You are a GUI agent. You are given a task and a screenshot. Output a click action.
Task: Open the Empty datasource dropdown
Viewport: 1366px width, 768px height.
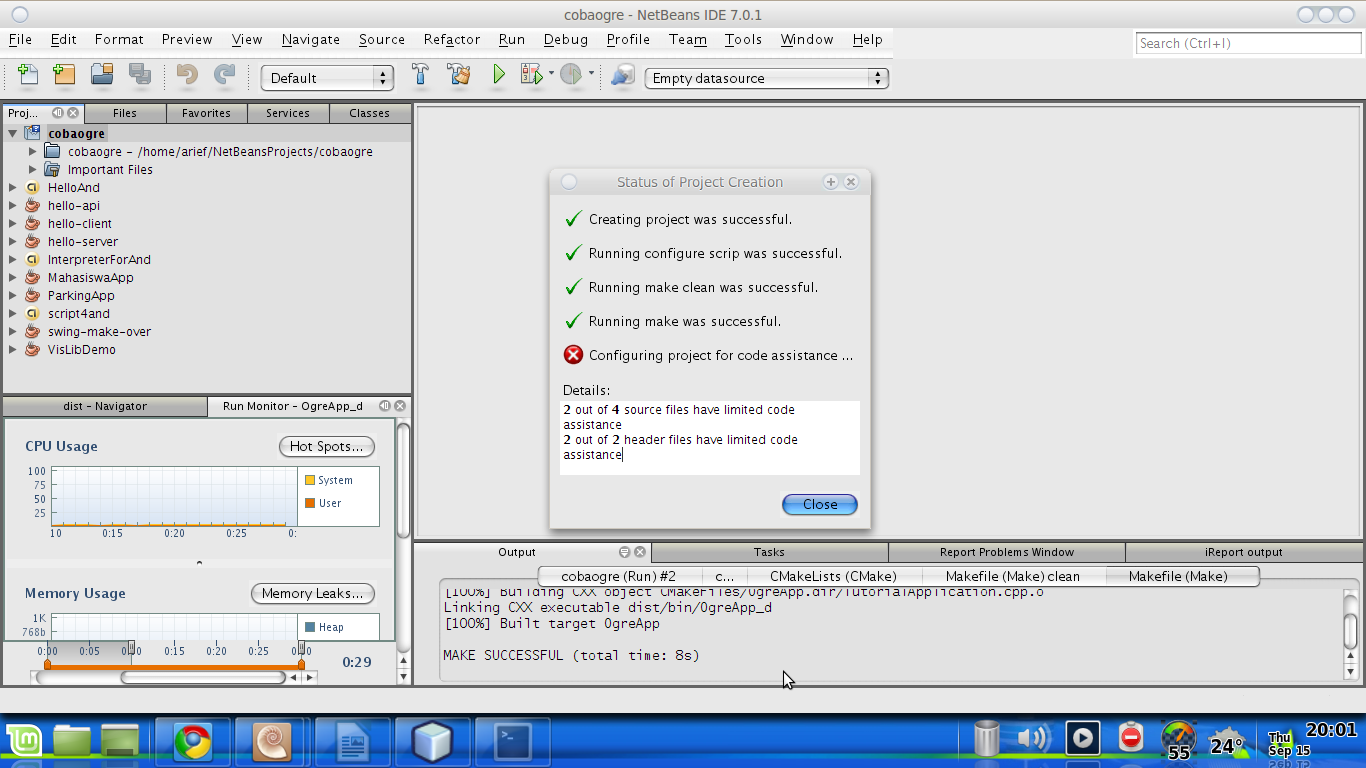point(766,78)
